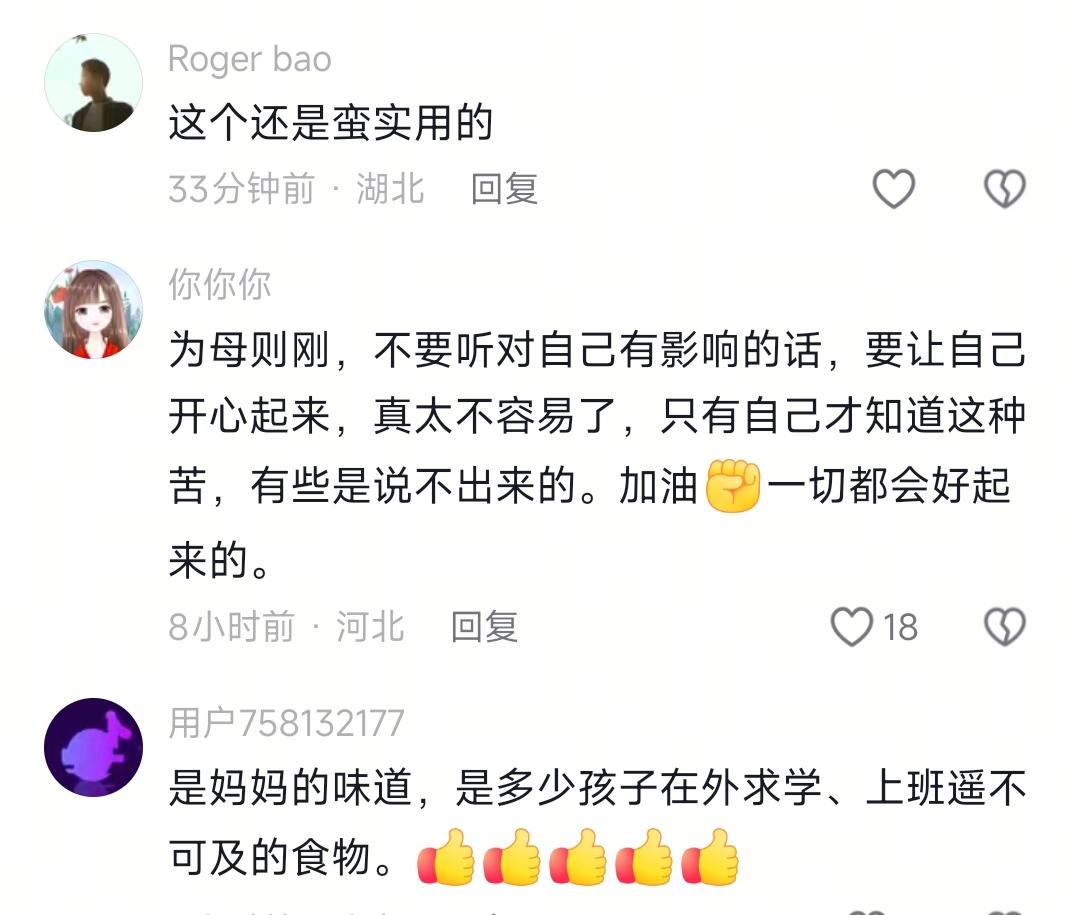Image resolution: width=1079 pixels, height=915 pixels.
Task: Reply to the 你你你 comment with 回复
Action: [x=484, y=627]
